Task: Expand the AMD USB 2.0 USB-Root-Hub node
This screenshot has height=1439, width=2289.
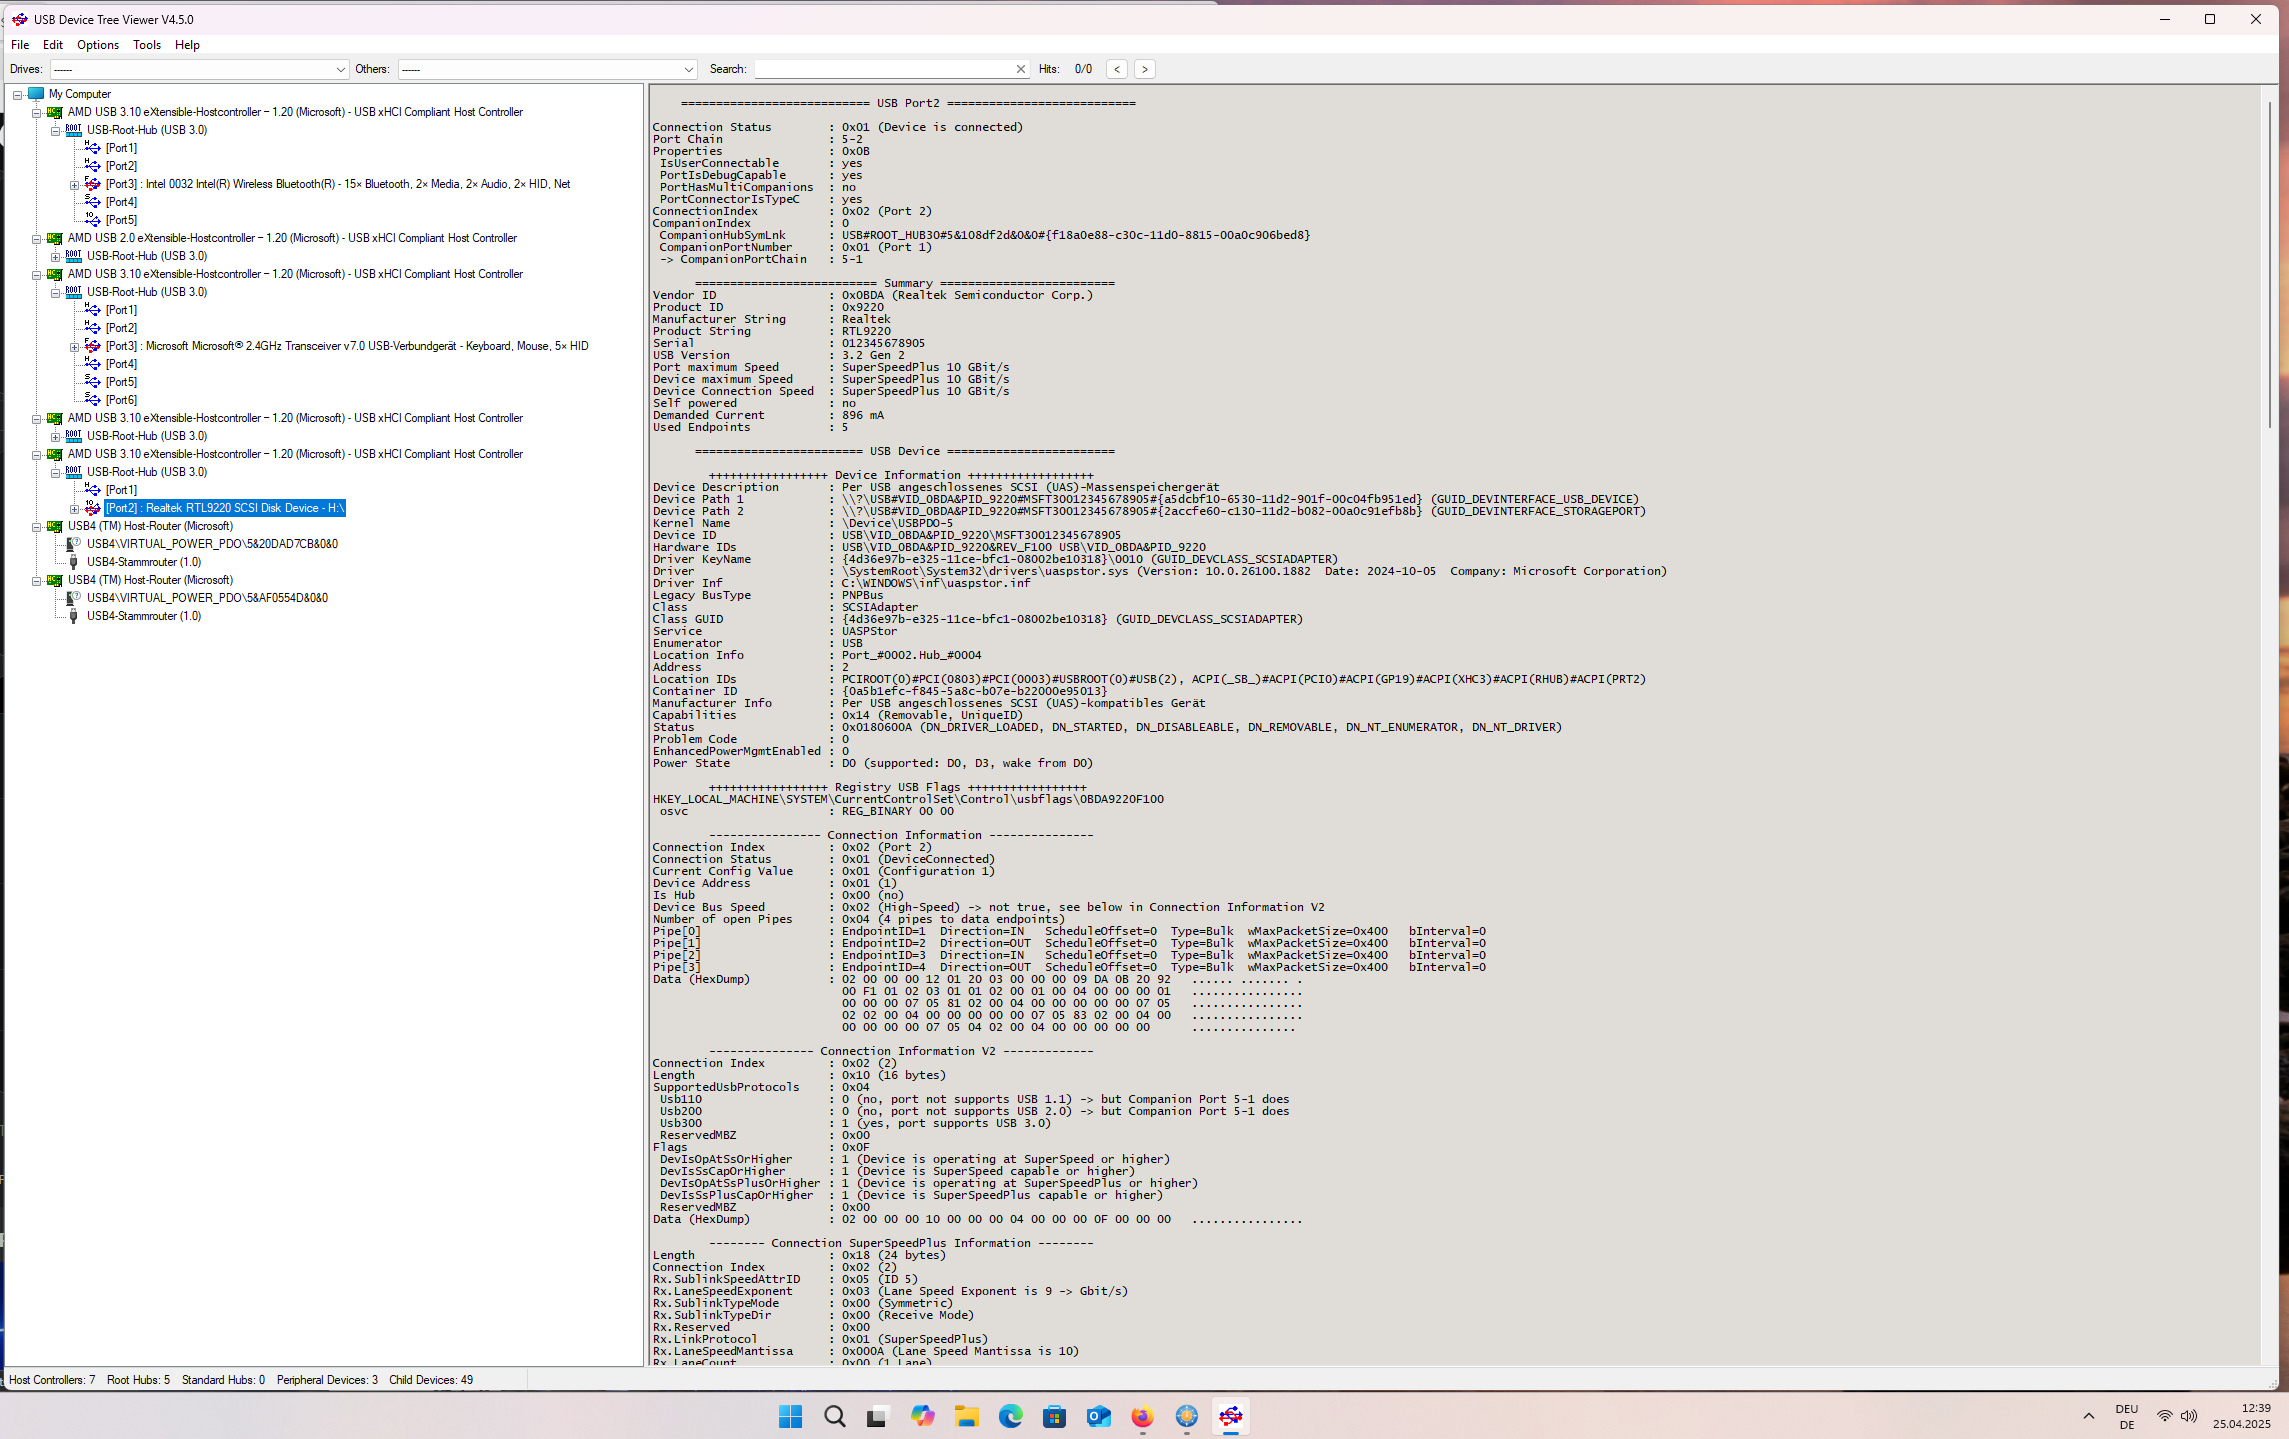Action: click(56, 256)
